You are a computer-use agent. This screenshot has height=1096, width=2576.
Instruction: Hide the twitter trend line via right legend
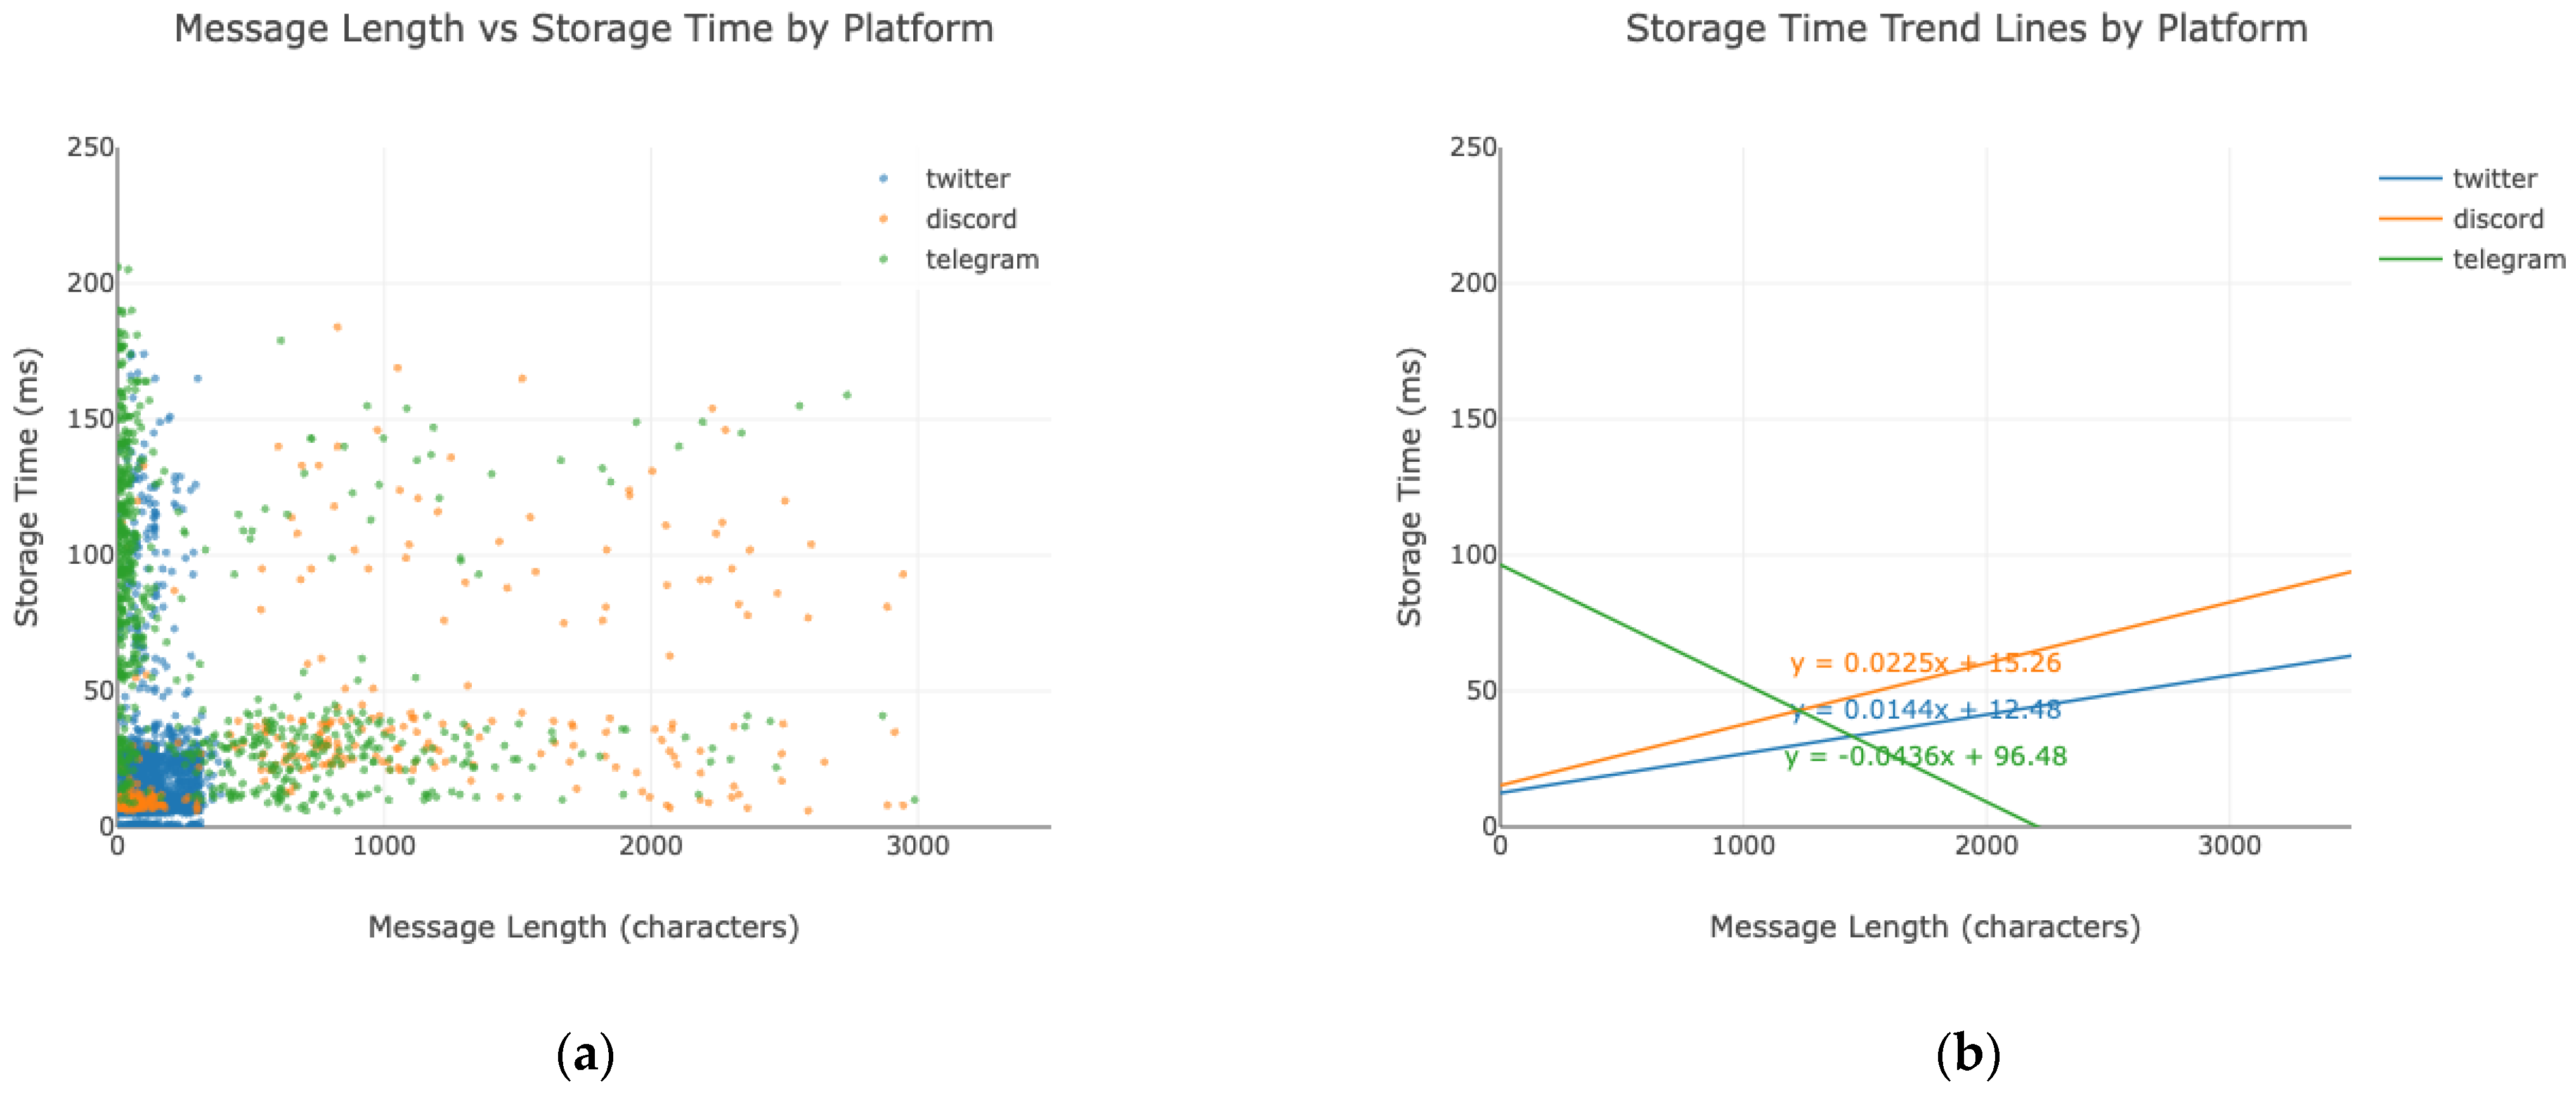(2494, 179)
